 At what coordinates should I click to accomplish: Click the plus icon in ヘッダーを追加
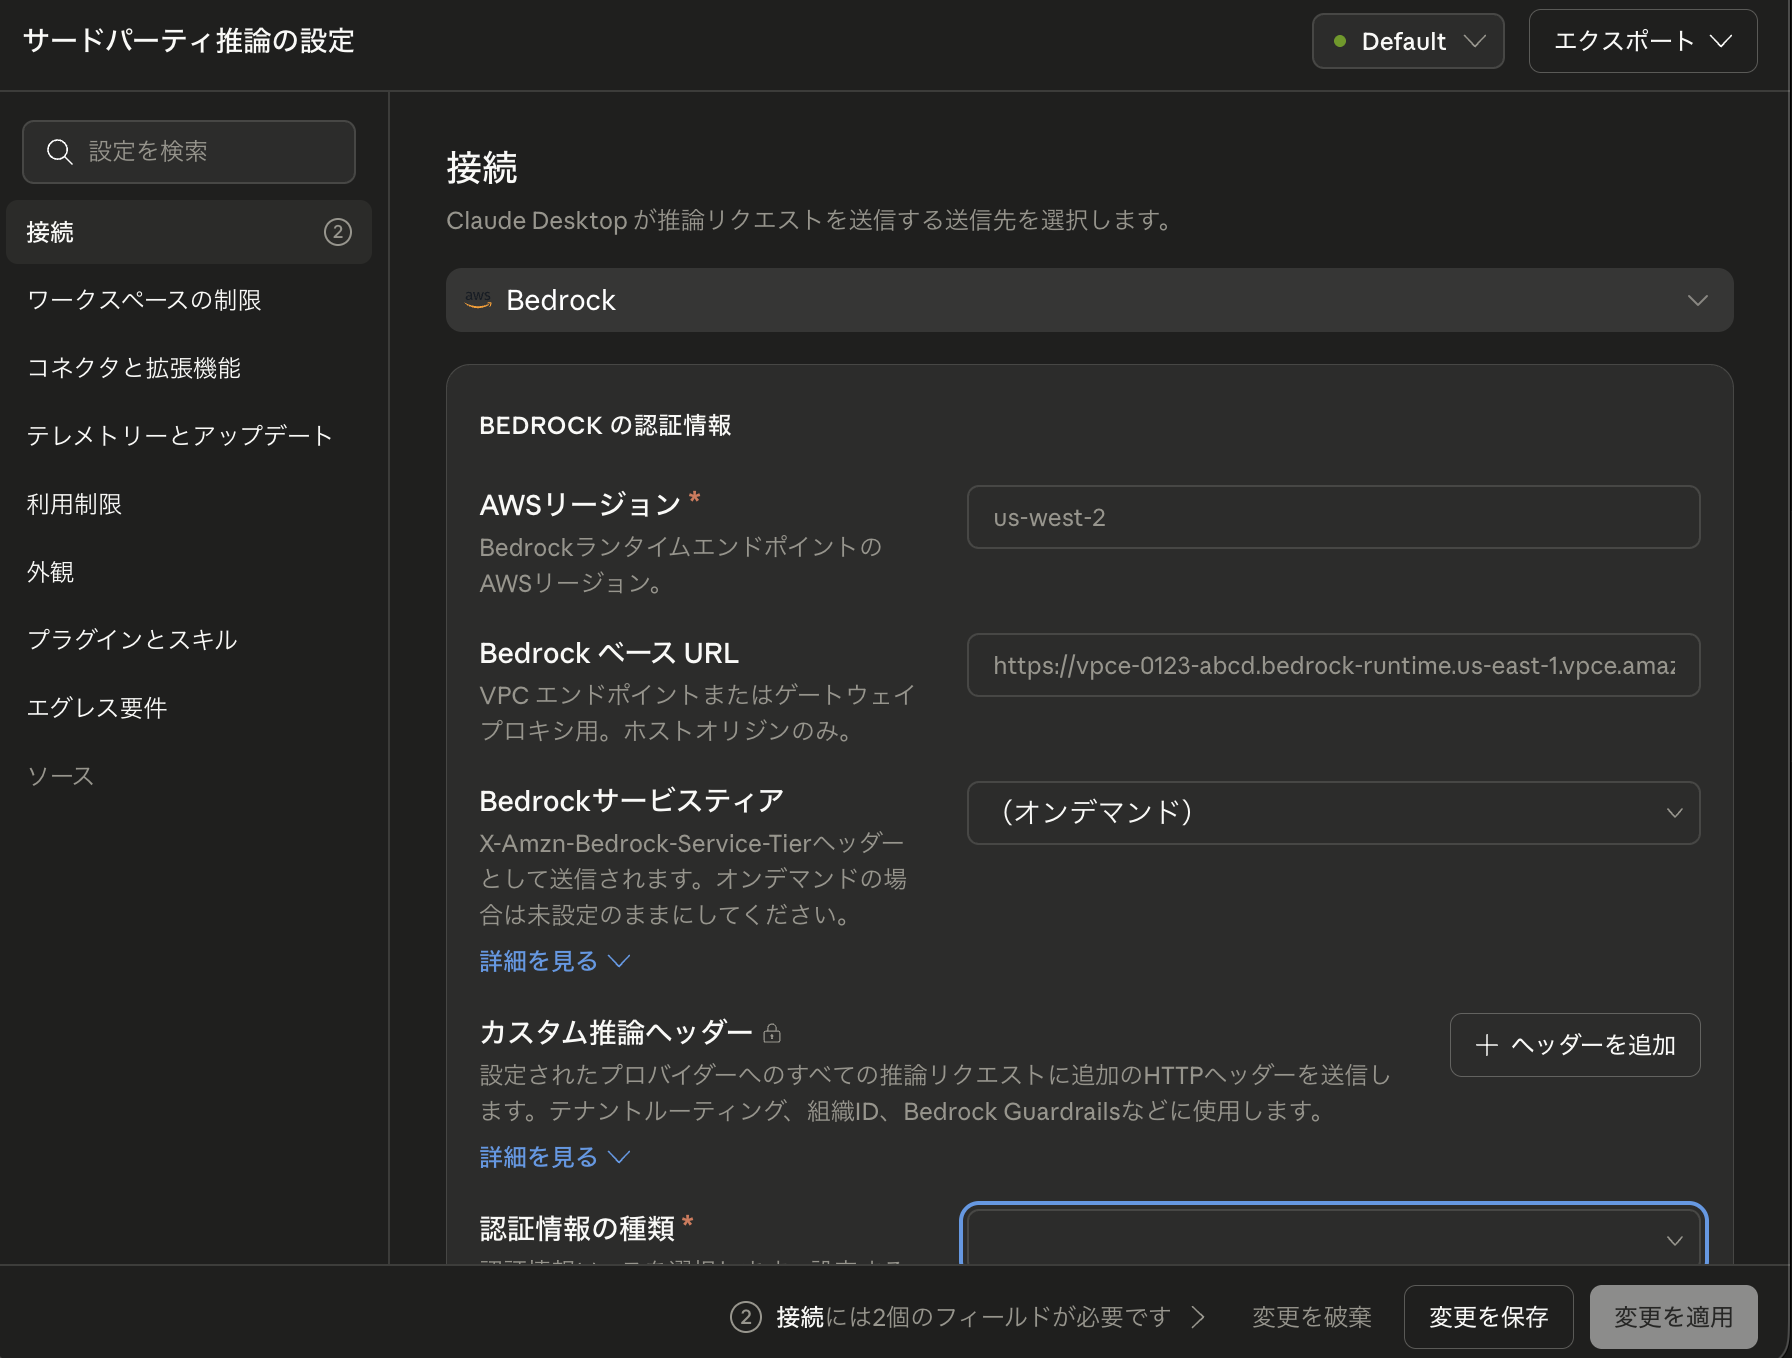pos(1487,1045)
